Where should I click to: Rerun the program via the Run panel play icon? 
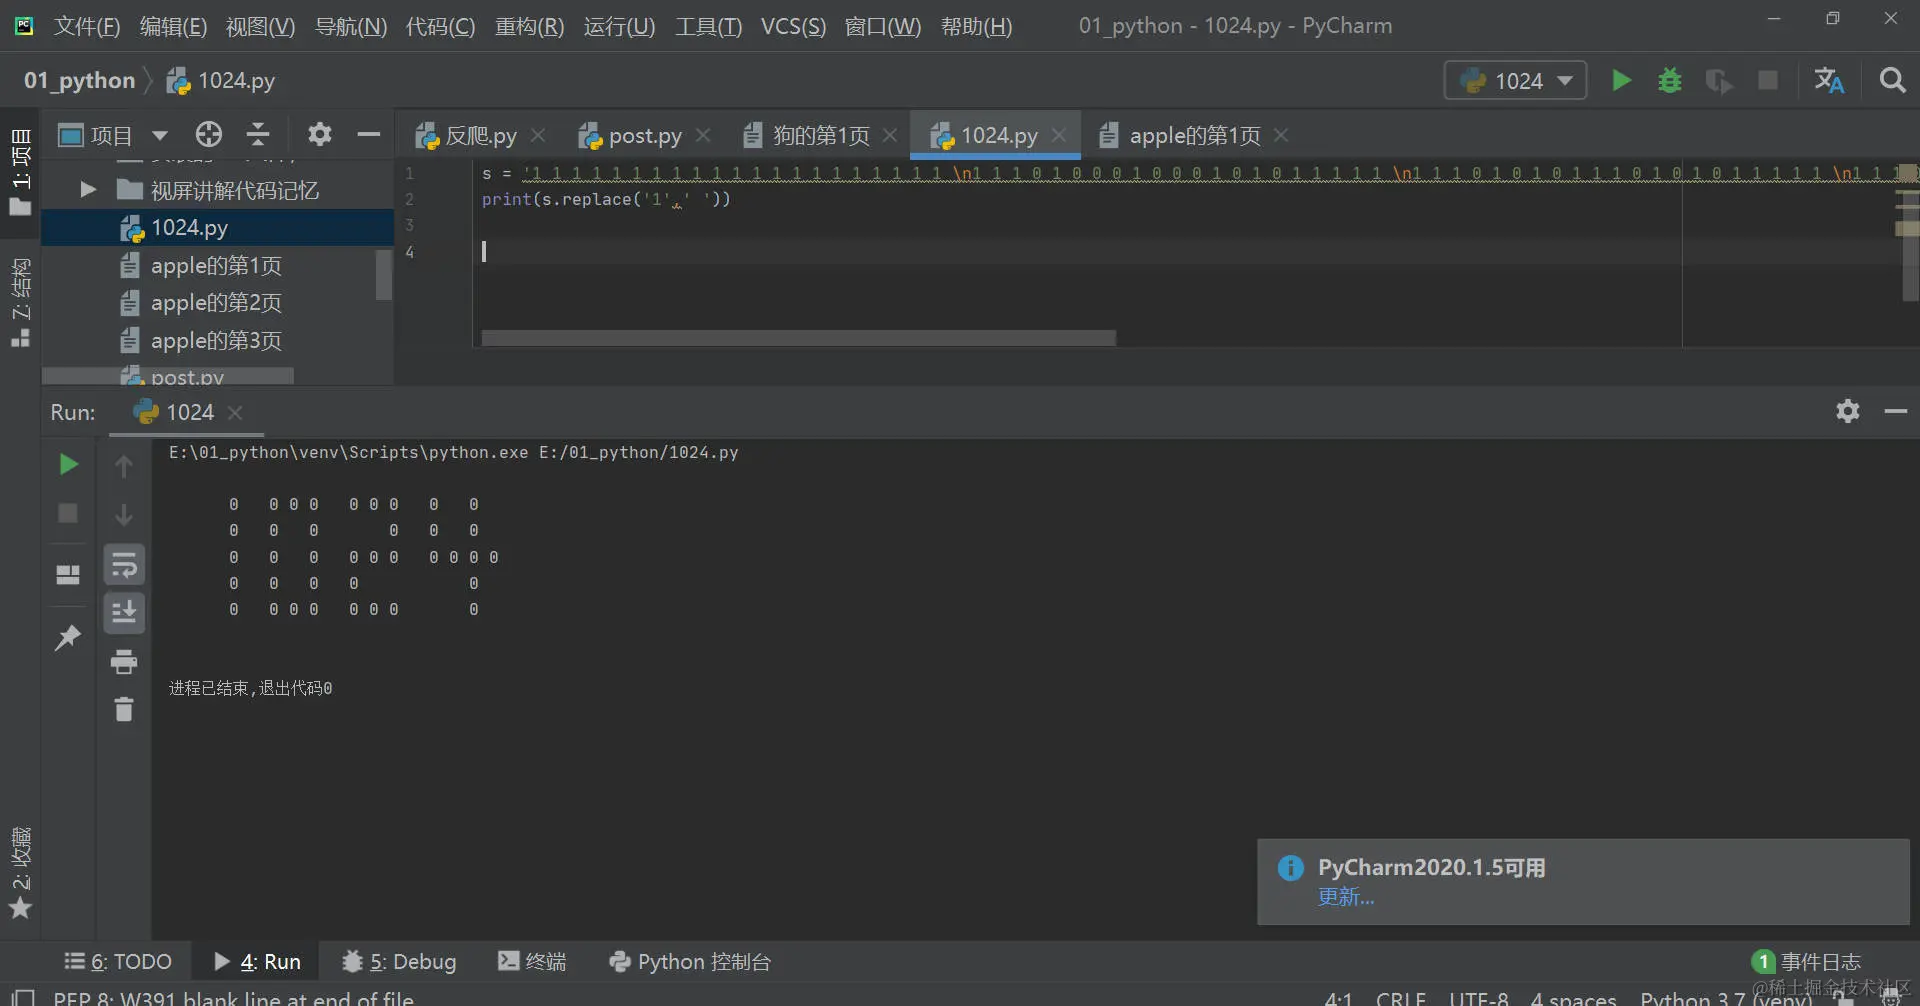(66, 464)
